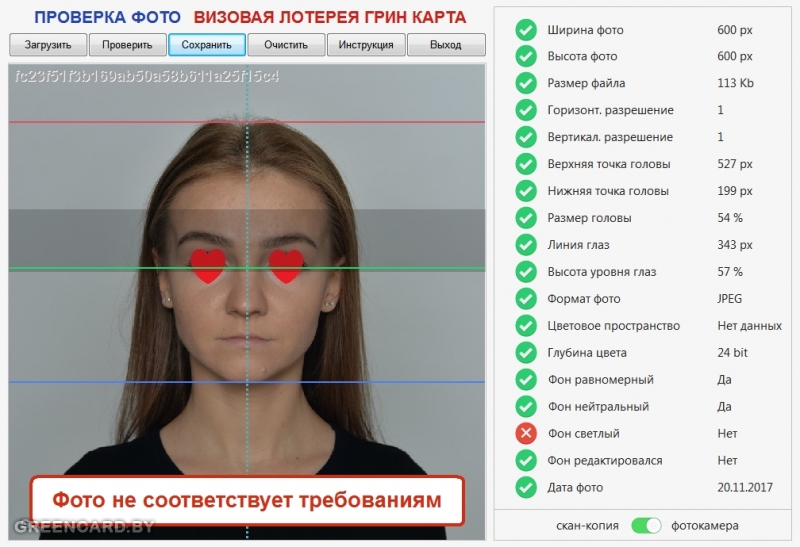Click the check icon for Фон нейтральный
This screenshot has height=547, width=800.
526,407
